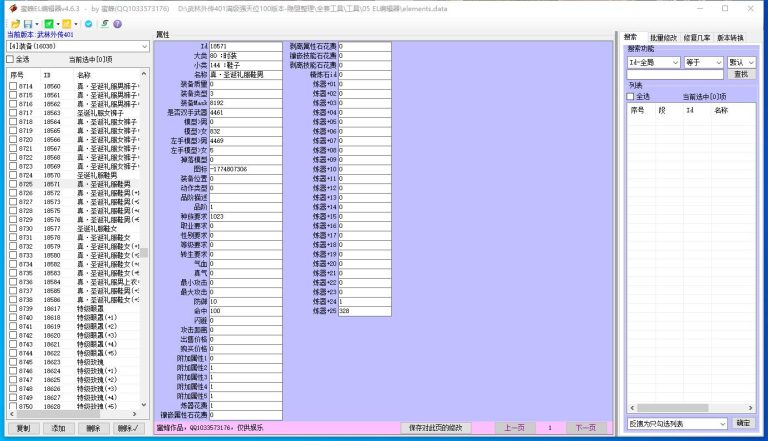This screenshot has width=768, height=441.
Task: Check the checkbox for row 8749
Action: pos(13,397)
